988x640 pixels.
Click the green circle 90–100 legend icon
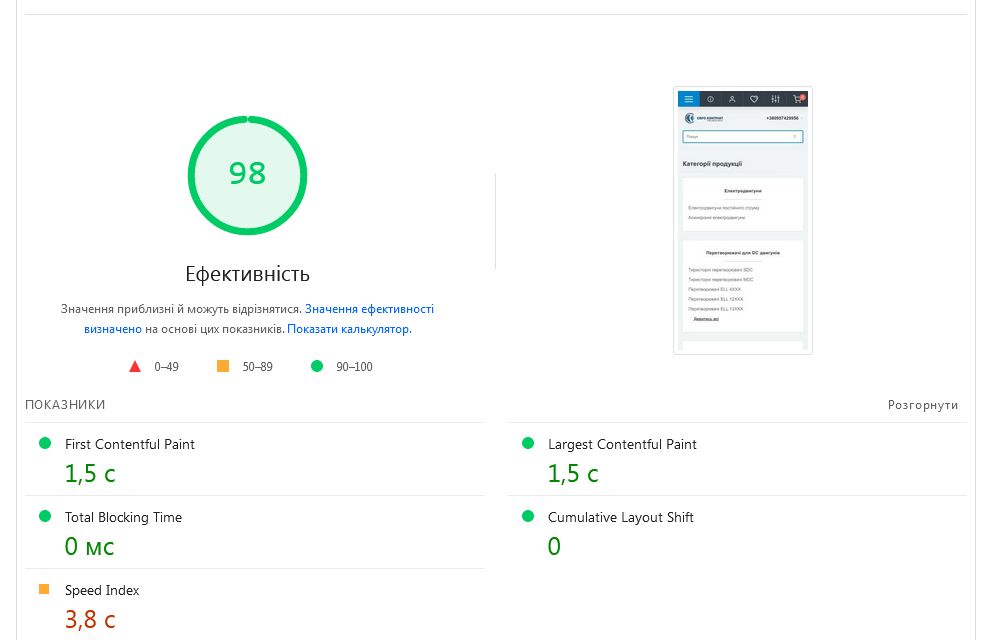point(317,366)
